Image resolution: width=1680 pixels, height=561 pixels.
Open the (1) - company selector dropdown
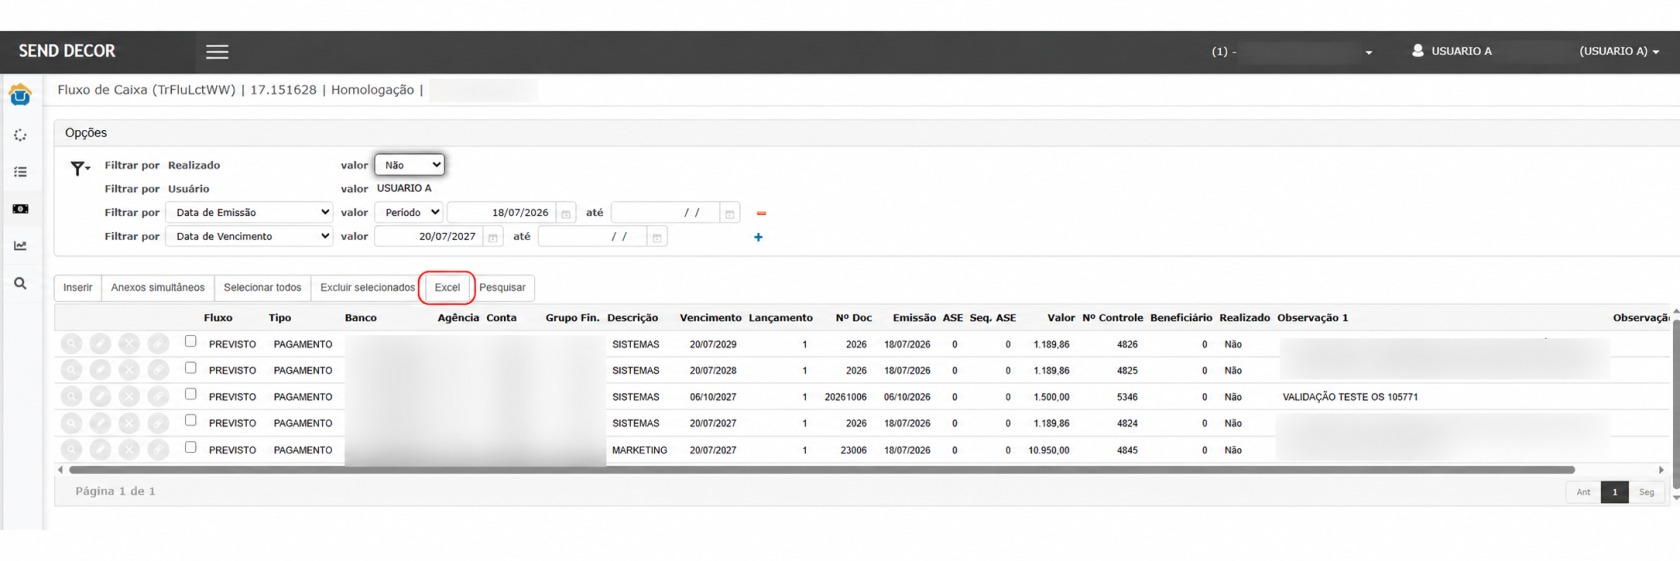click(1292, 51)
